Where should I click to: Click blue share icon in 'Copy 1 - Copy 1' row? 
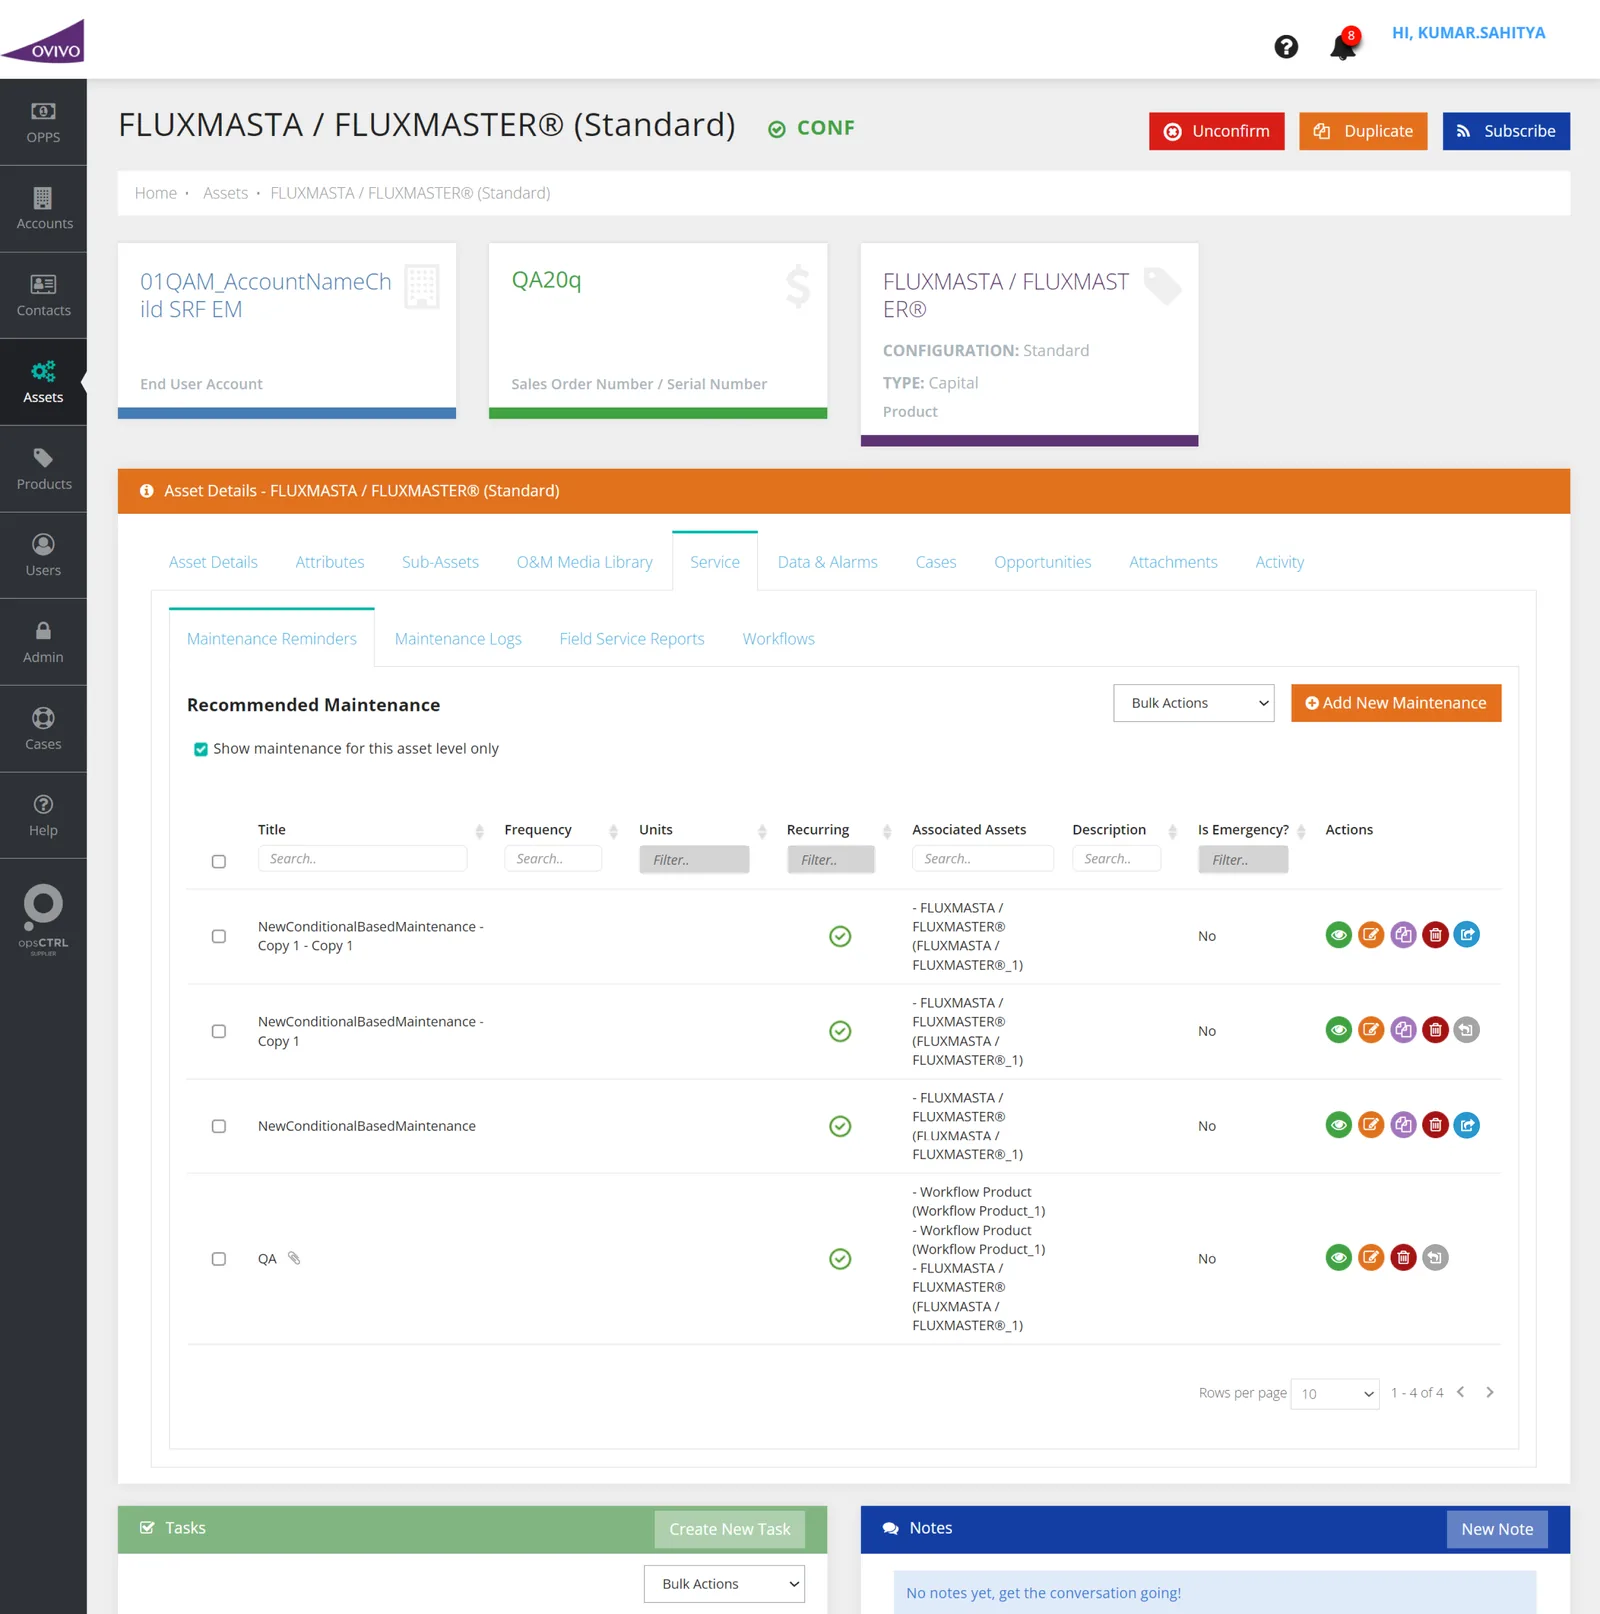1467,935
